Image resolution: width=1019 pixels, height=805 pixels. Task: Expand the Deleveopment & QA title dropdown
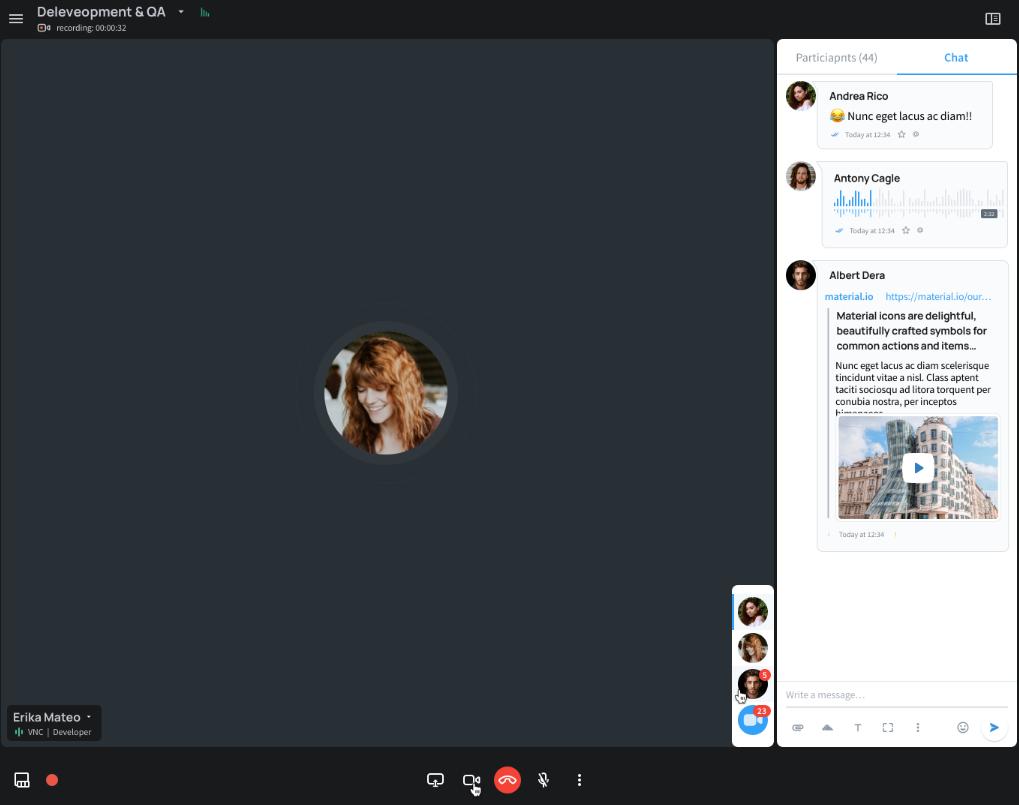181,12
